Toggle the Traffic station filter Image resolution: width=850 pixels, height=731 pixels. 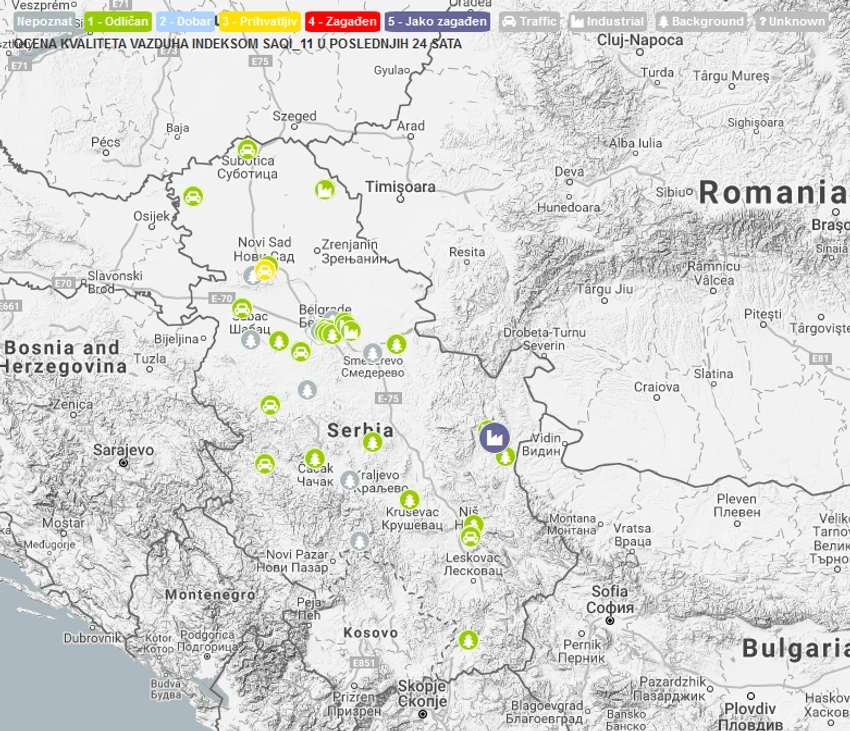(529, 22)
